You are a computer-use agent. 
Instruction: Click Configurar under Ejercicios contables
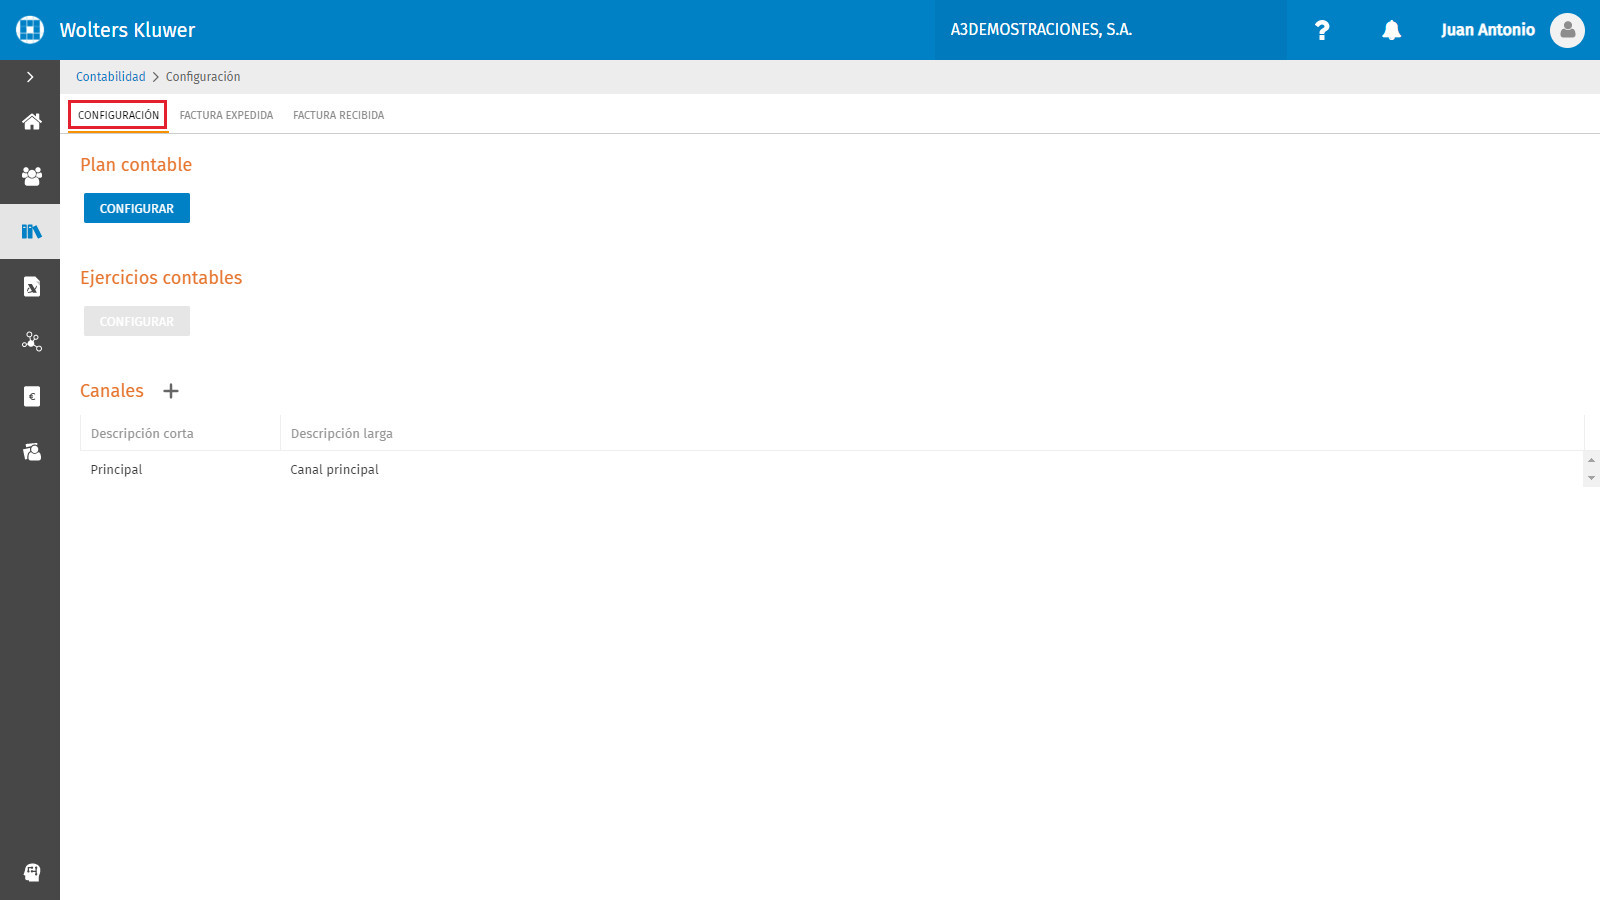click(x=137, y=321)
